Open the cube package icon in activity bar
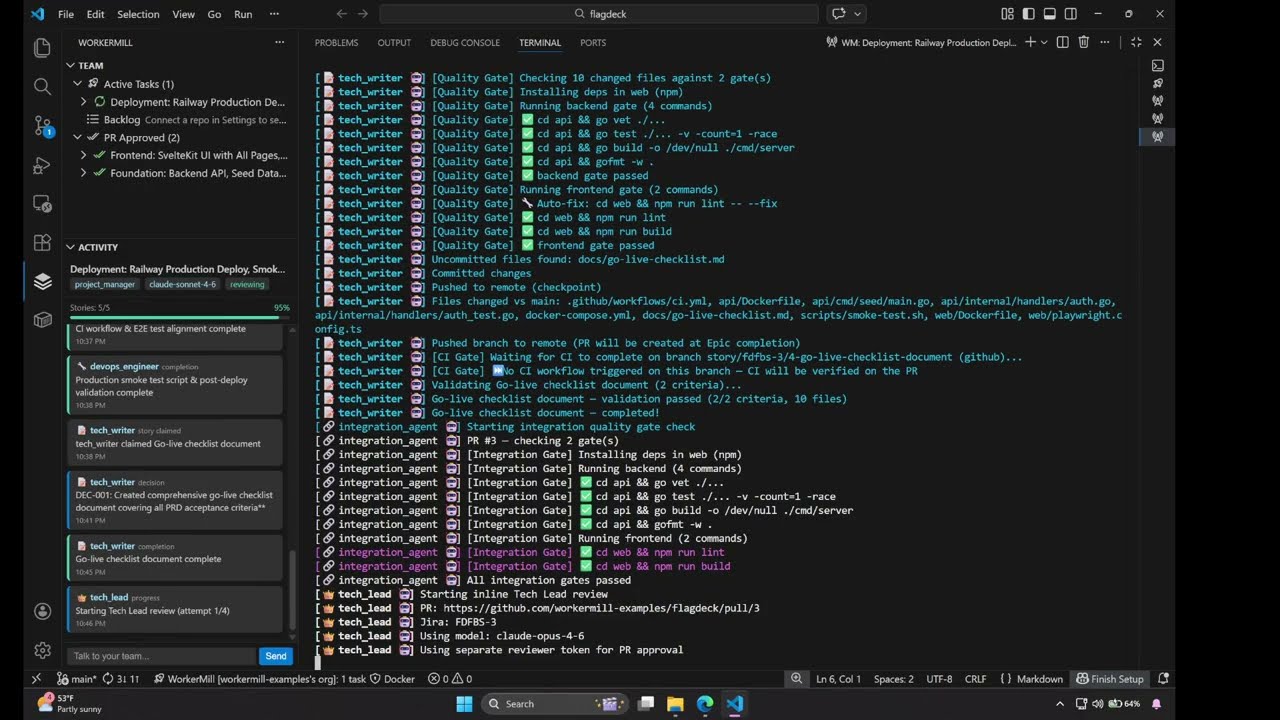The image size is (1280, 720). pos(42,320)
